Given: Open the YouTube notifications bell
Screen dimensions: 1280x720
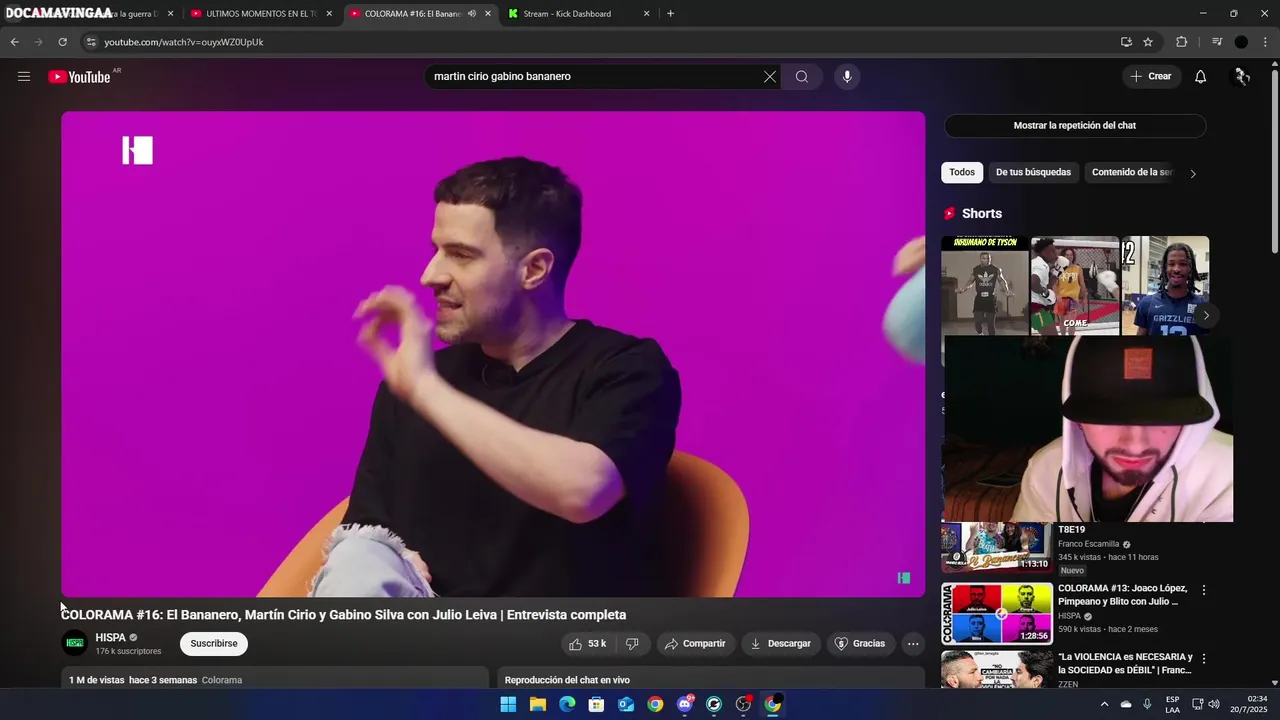Looking at the screenshot, I should coord(1201,77).
